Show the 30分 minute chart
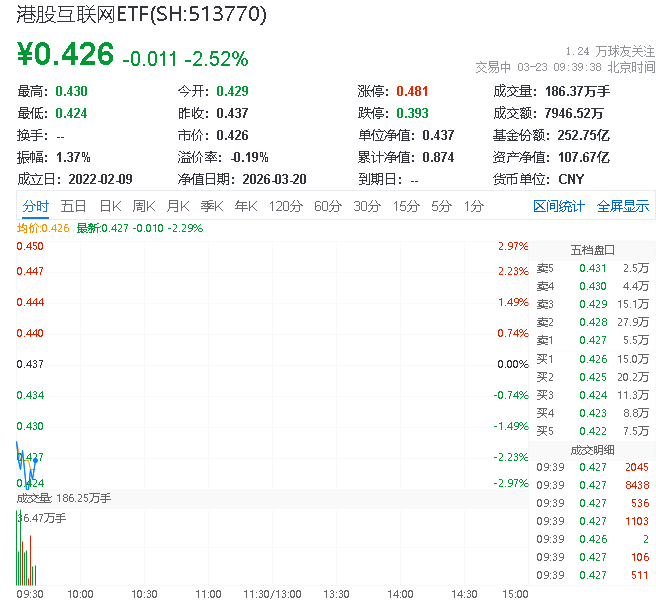Image resolution: width=656 pixels, height=613 pixels. click(367, 206)
